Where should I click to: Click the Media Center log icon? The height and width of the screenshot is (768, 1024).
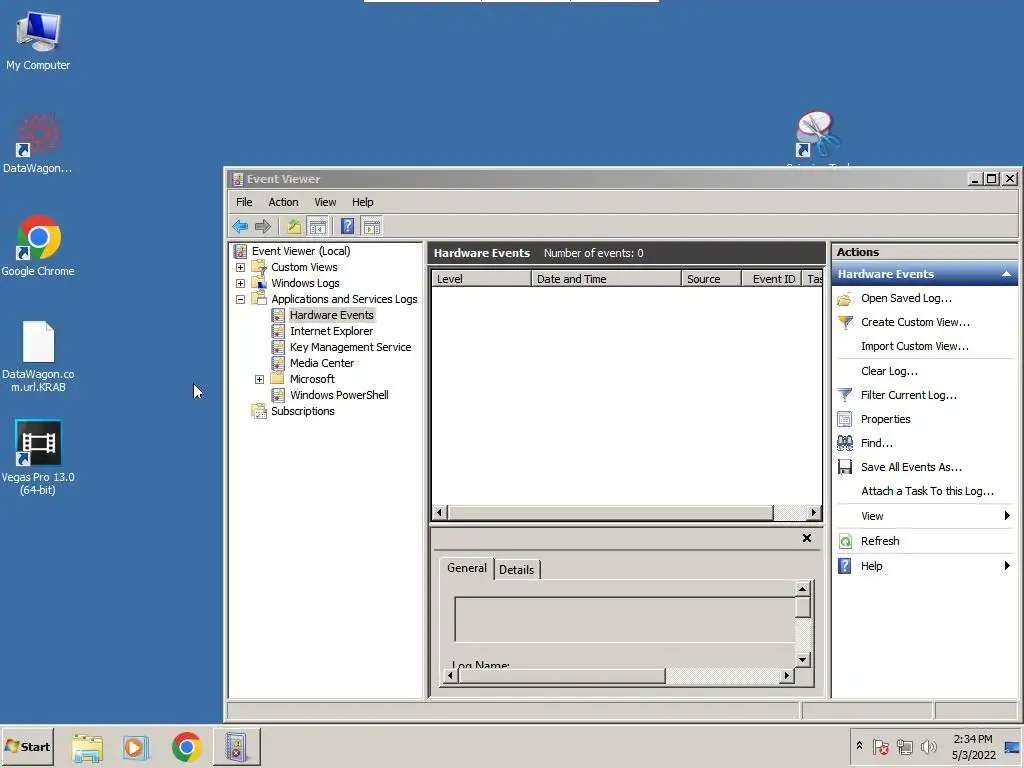(278, 363)
